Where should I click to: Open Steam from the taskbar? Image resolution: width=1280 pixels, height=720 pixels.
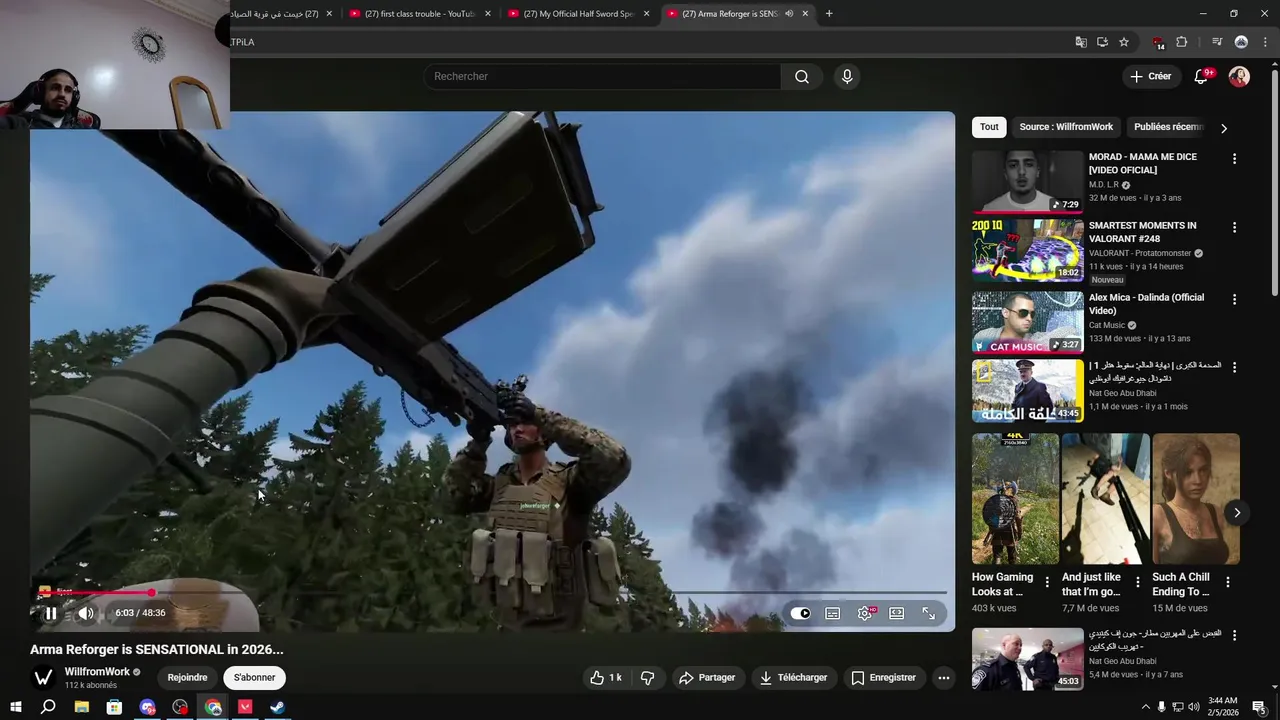[277, 707]
